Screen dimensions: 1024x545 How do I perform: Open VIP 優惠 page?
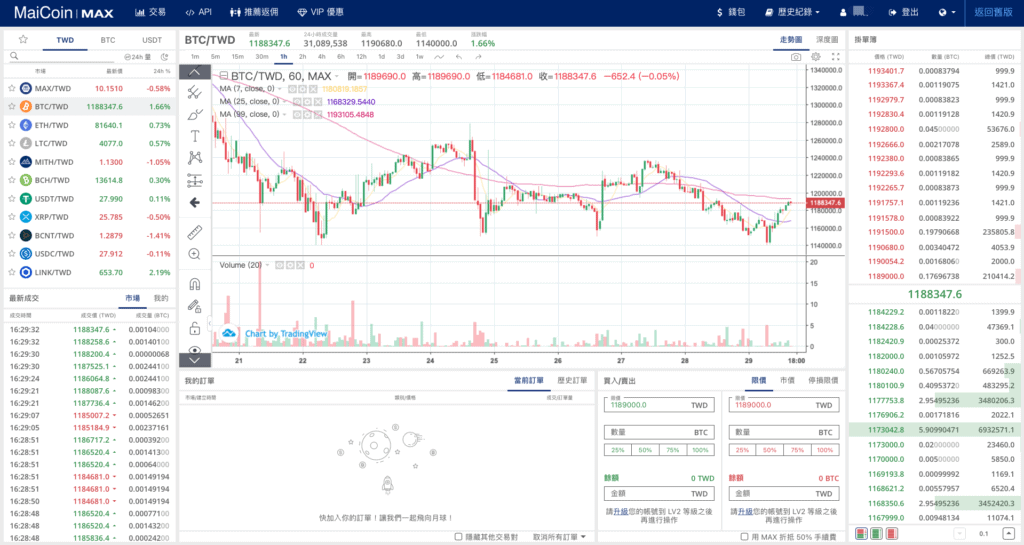pos(320,12)
